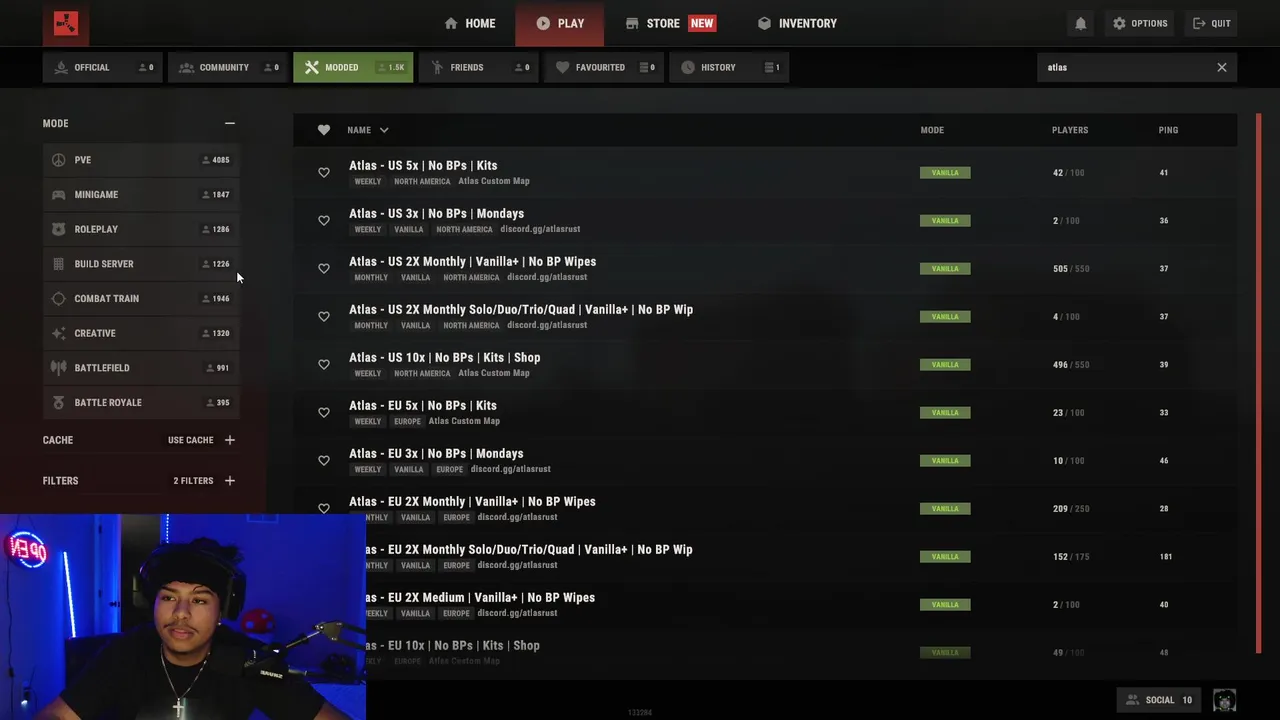
Task: Sort list by Players column
Action: click(x=1070, y=130)
